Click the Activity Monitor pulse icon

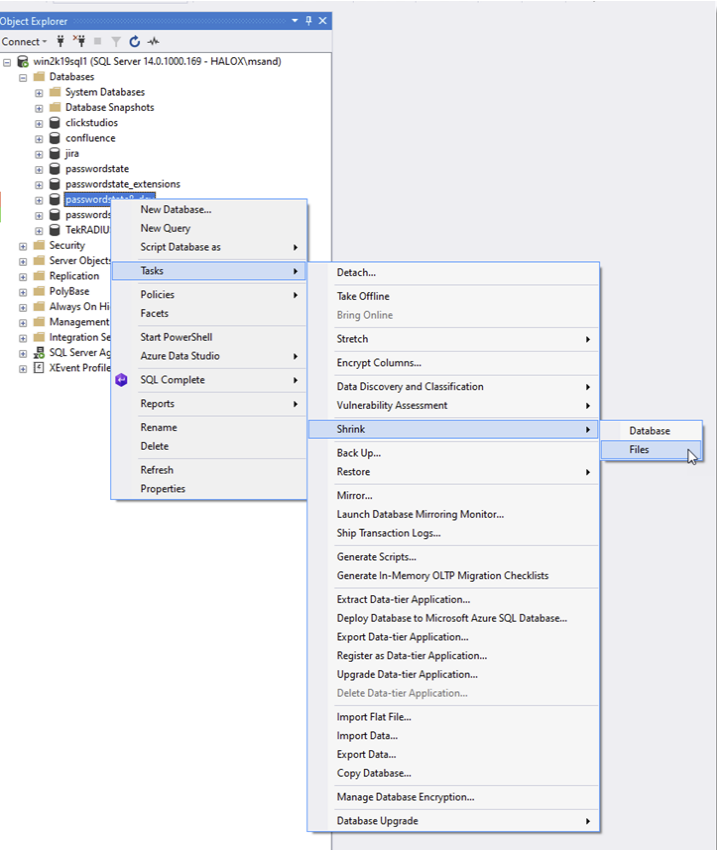point(154,41)
